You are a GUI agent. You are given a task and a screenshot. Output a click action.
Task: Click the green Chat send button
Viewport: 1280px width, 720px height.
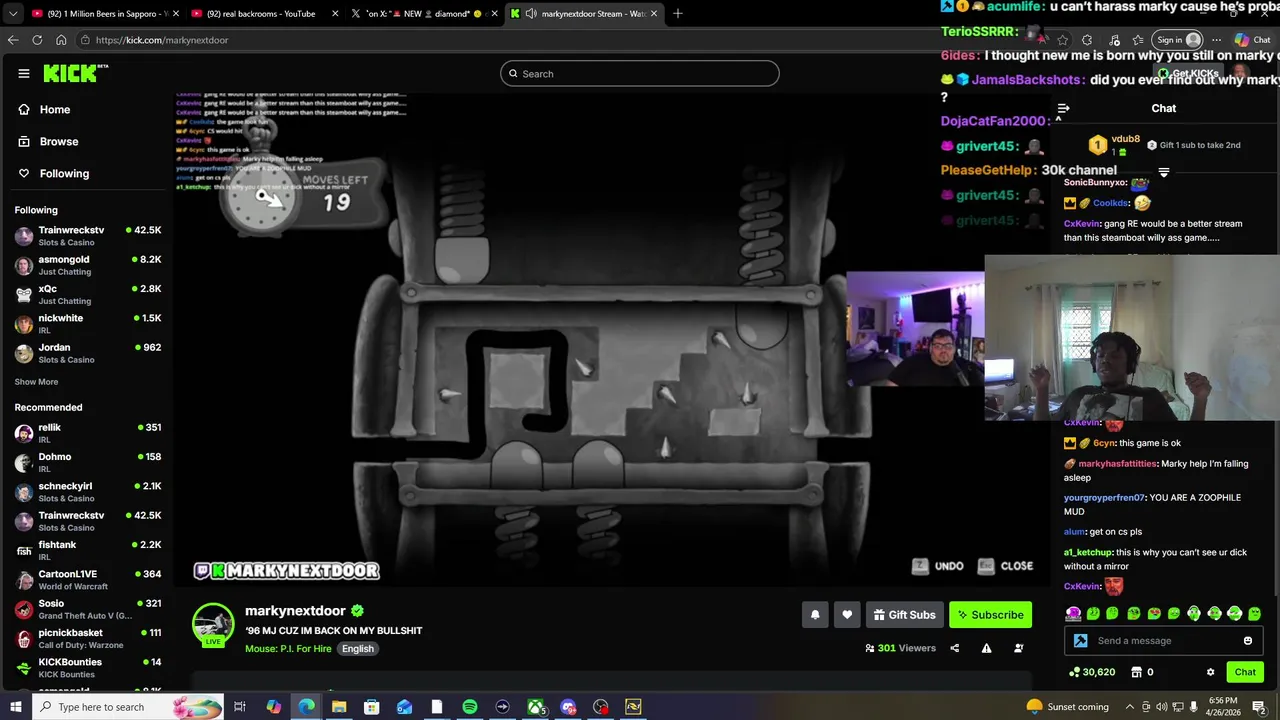(x=1244, y=672)
